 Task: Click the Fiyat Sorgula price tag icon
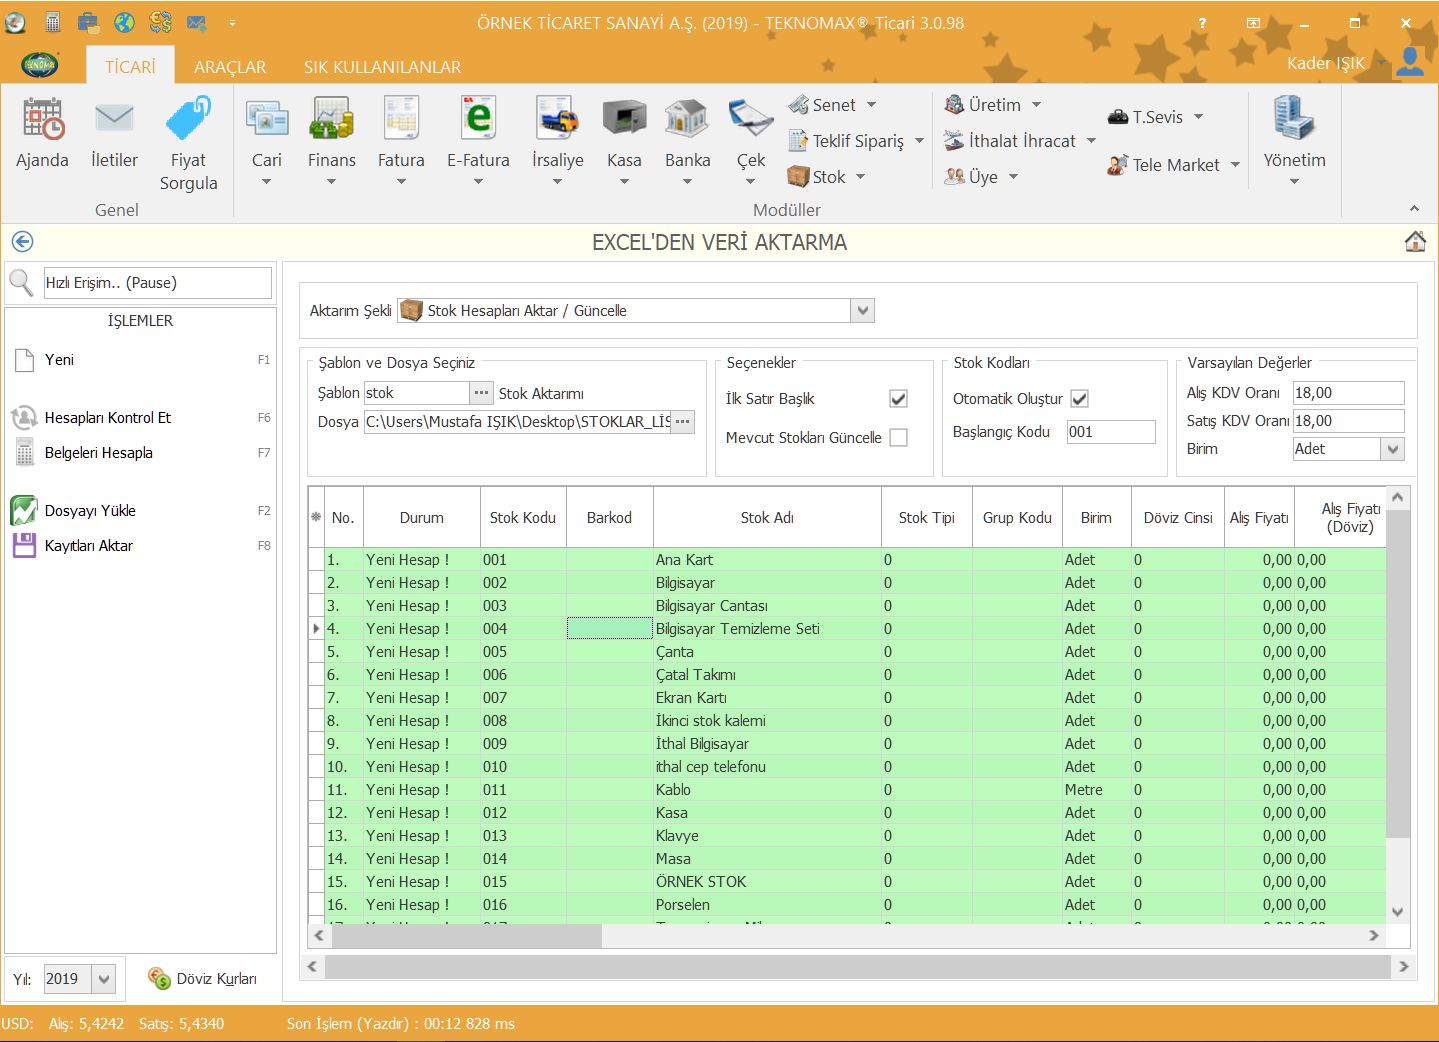188,120
